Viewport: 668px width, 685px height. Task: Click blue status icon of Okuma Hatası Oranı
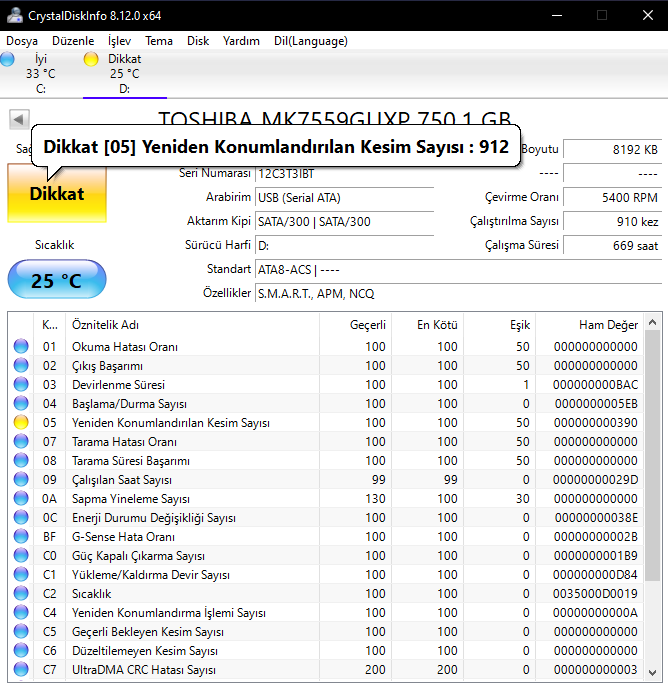21,347
